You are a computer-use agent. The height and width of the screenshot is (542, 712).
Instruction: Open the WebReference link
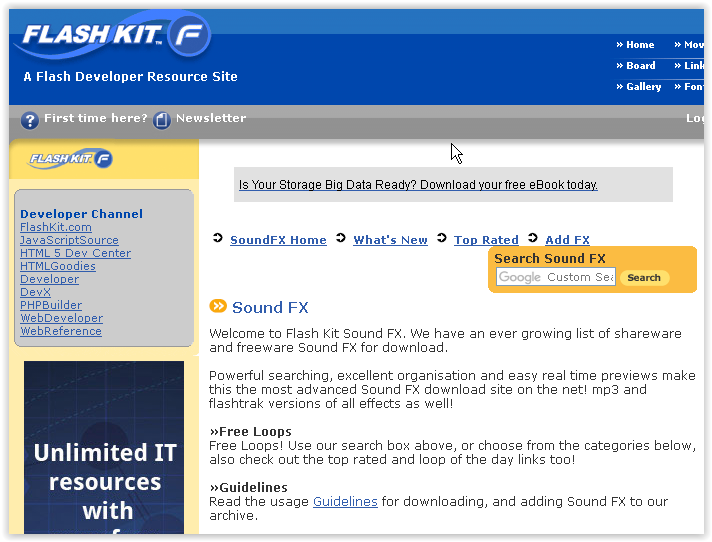[x=61, y=331]
